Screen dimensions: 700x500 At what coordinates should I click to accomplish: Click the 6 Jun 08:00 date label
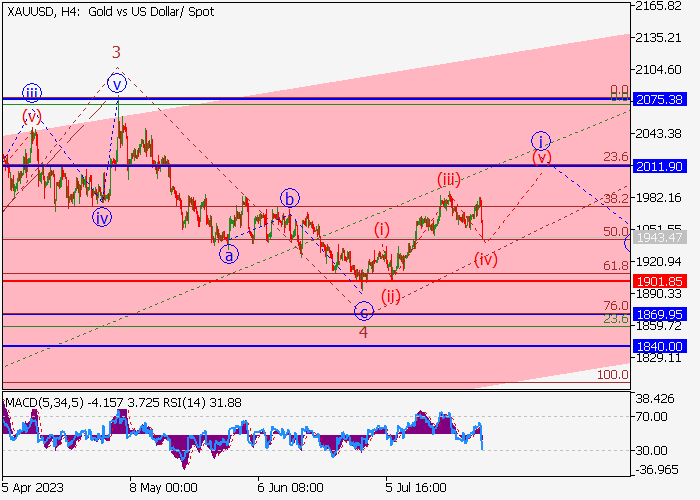[x=291, y=488]
